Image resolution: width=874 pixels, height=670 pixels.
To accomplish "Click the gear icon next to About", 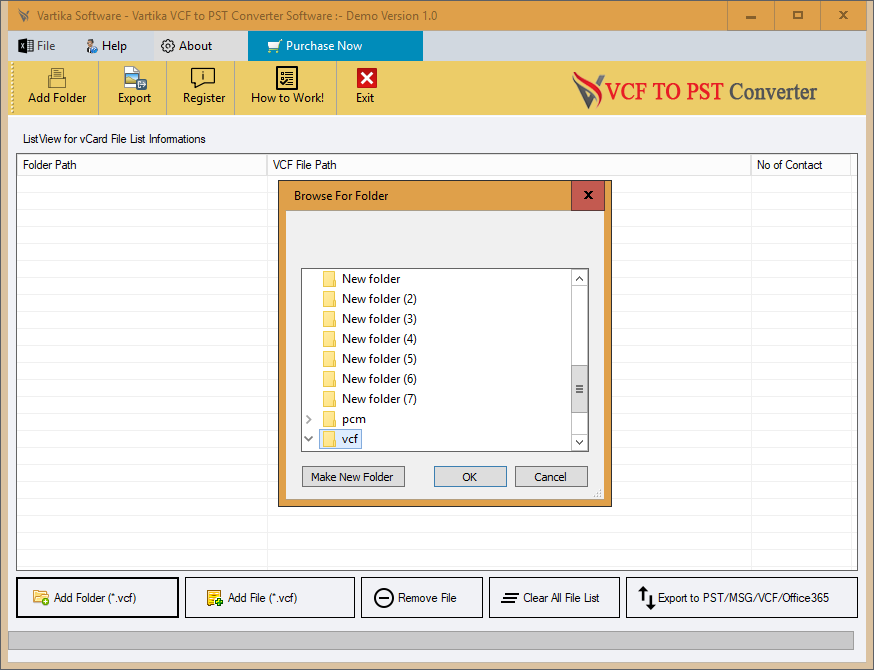I will tap(168, 46).
